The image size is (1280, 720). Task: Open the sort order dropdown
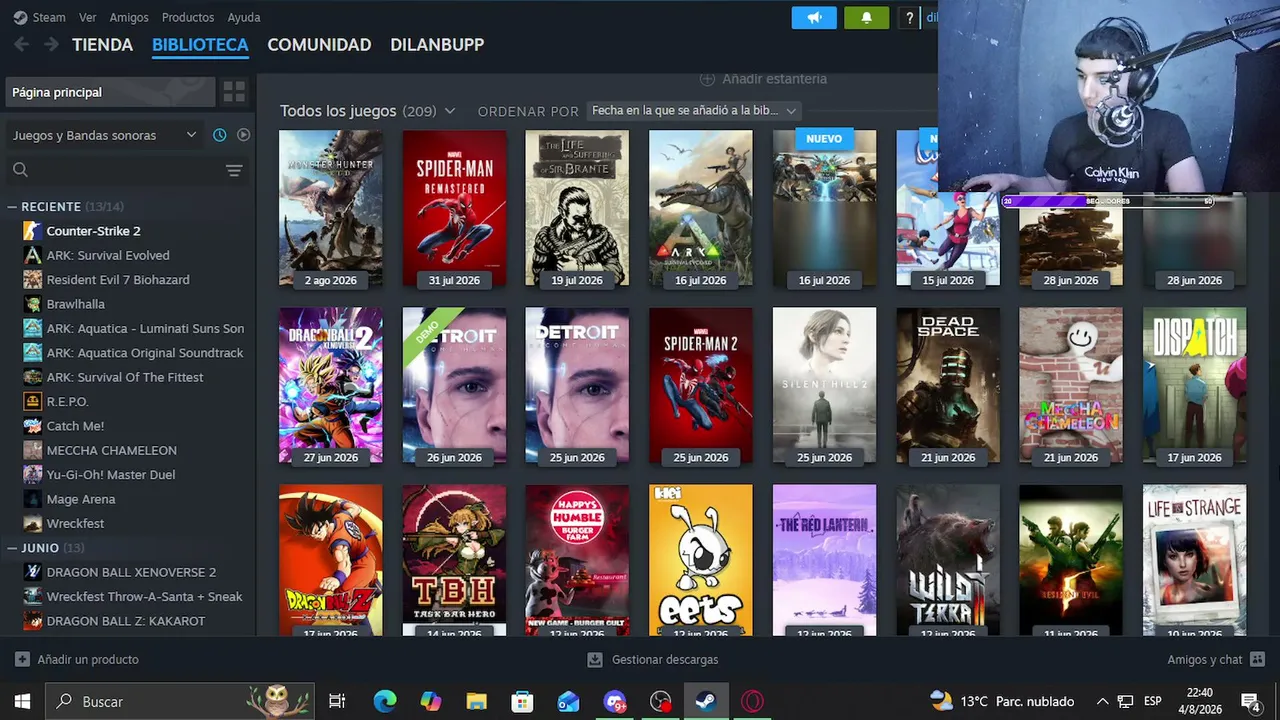(x=694, y=111)
